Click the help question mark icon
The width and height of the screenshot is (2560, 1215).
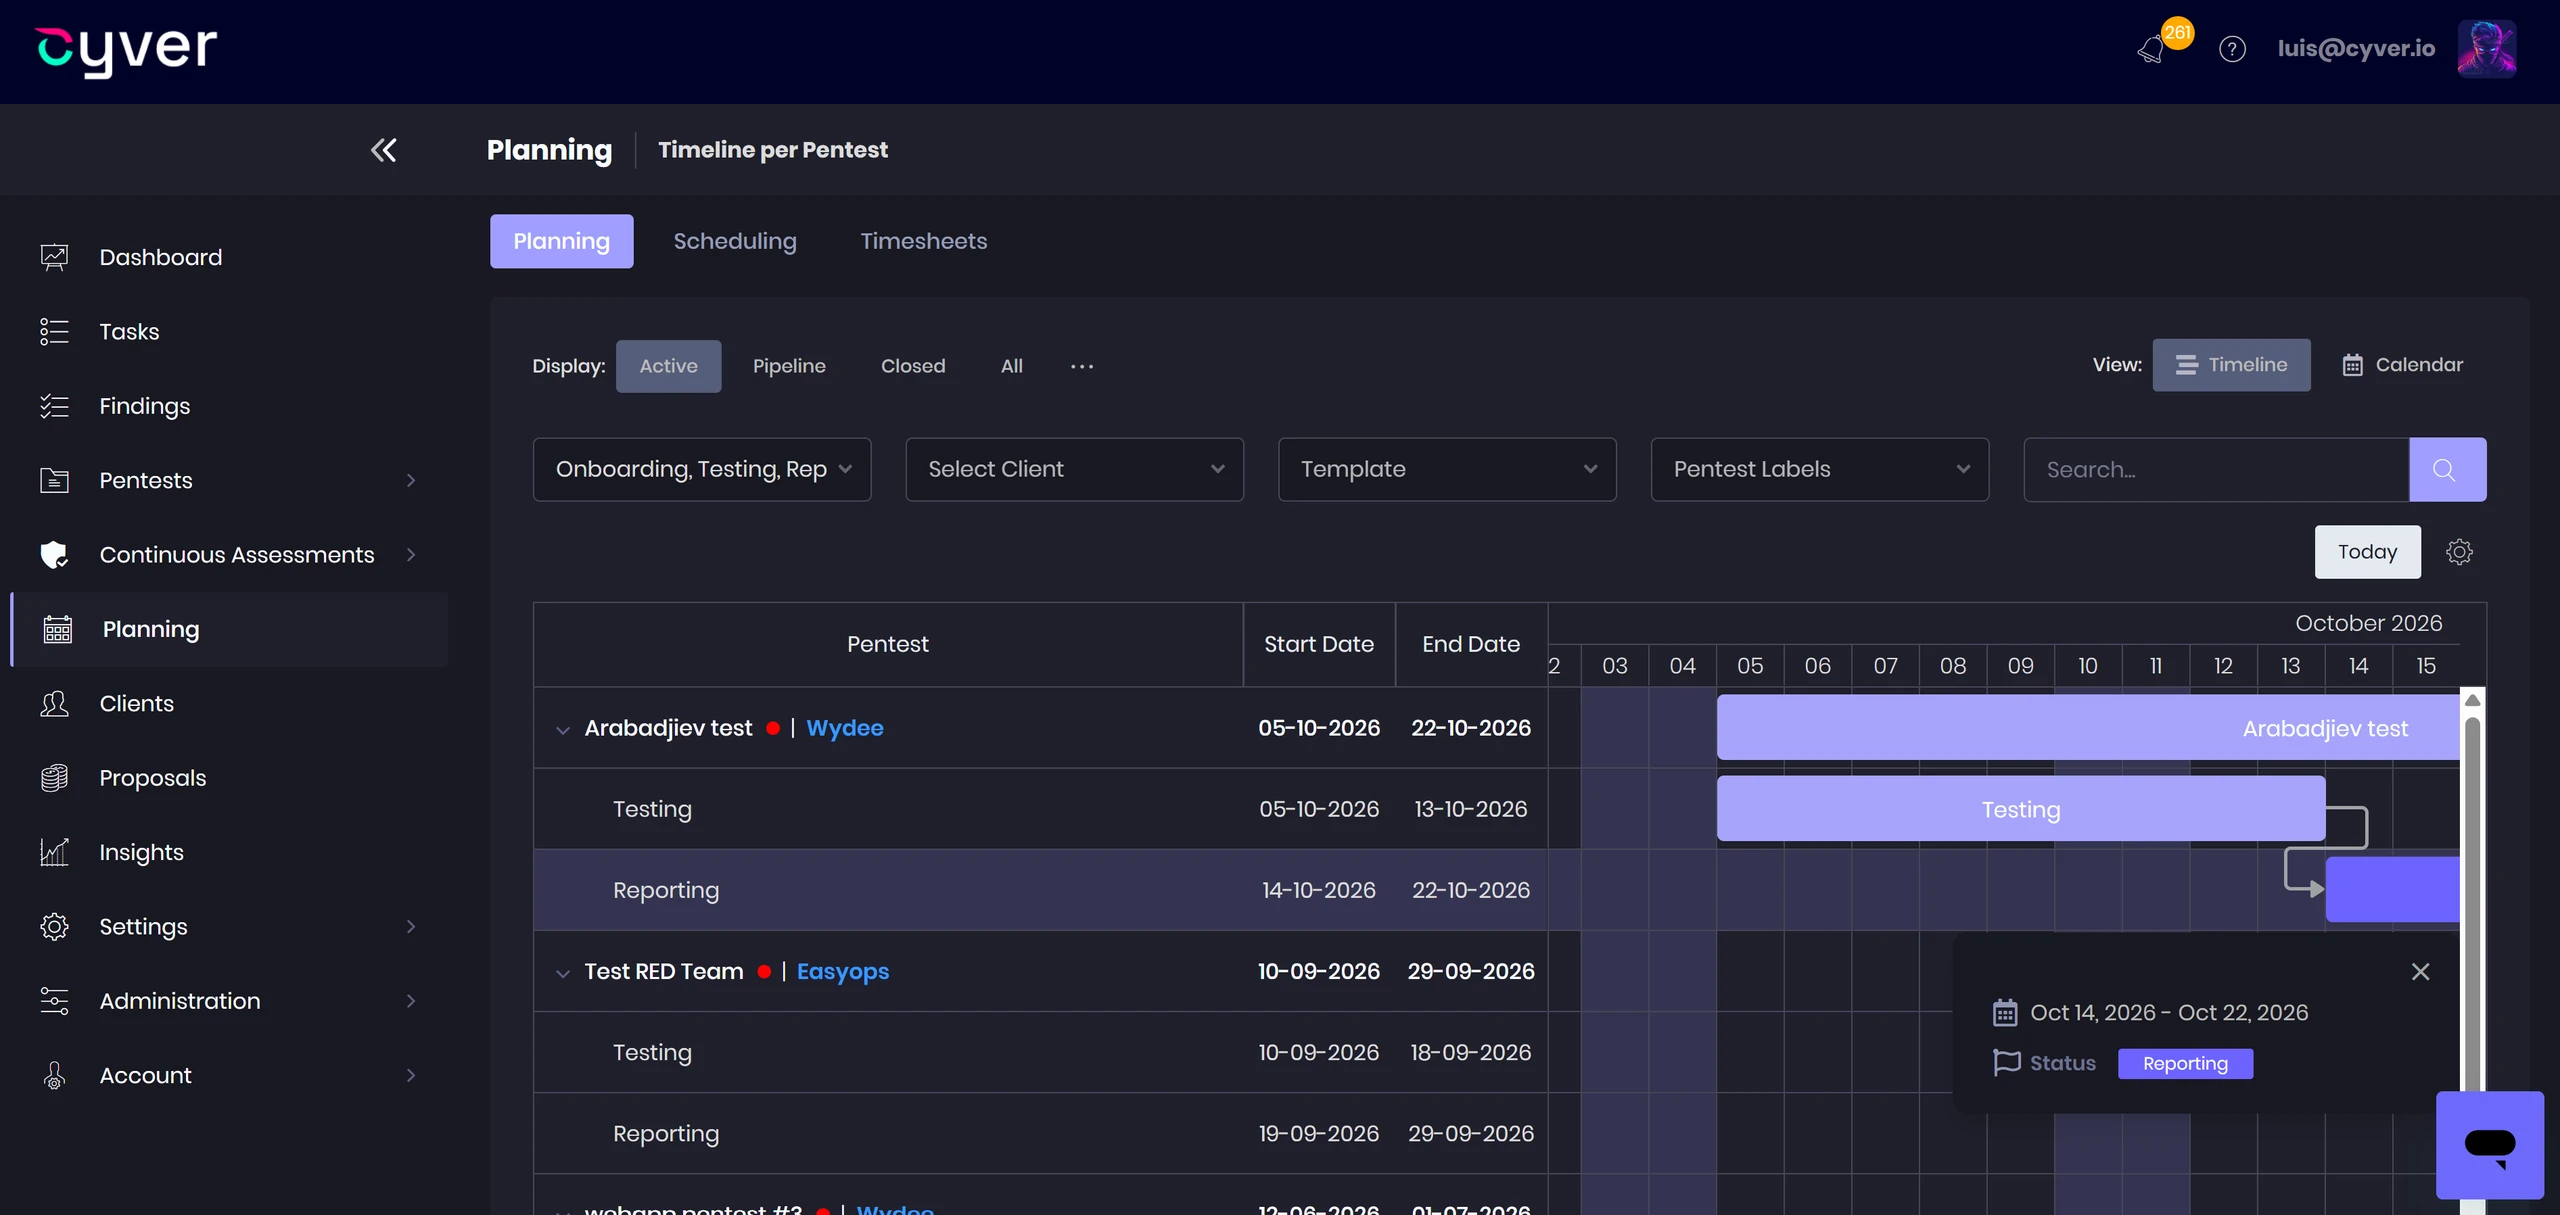point(2232,49)
